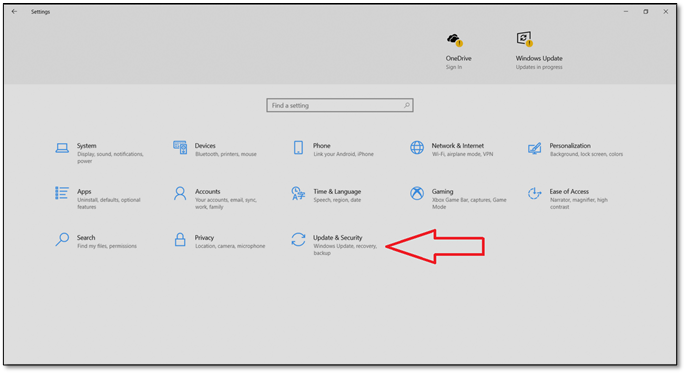
Task: Click 'Bluetooth, printers, mouse' description
Action: 226,154
